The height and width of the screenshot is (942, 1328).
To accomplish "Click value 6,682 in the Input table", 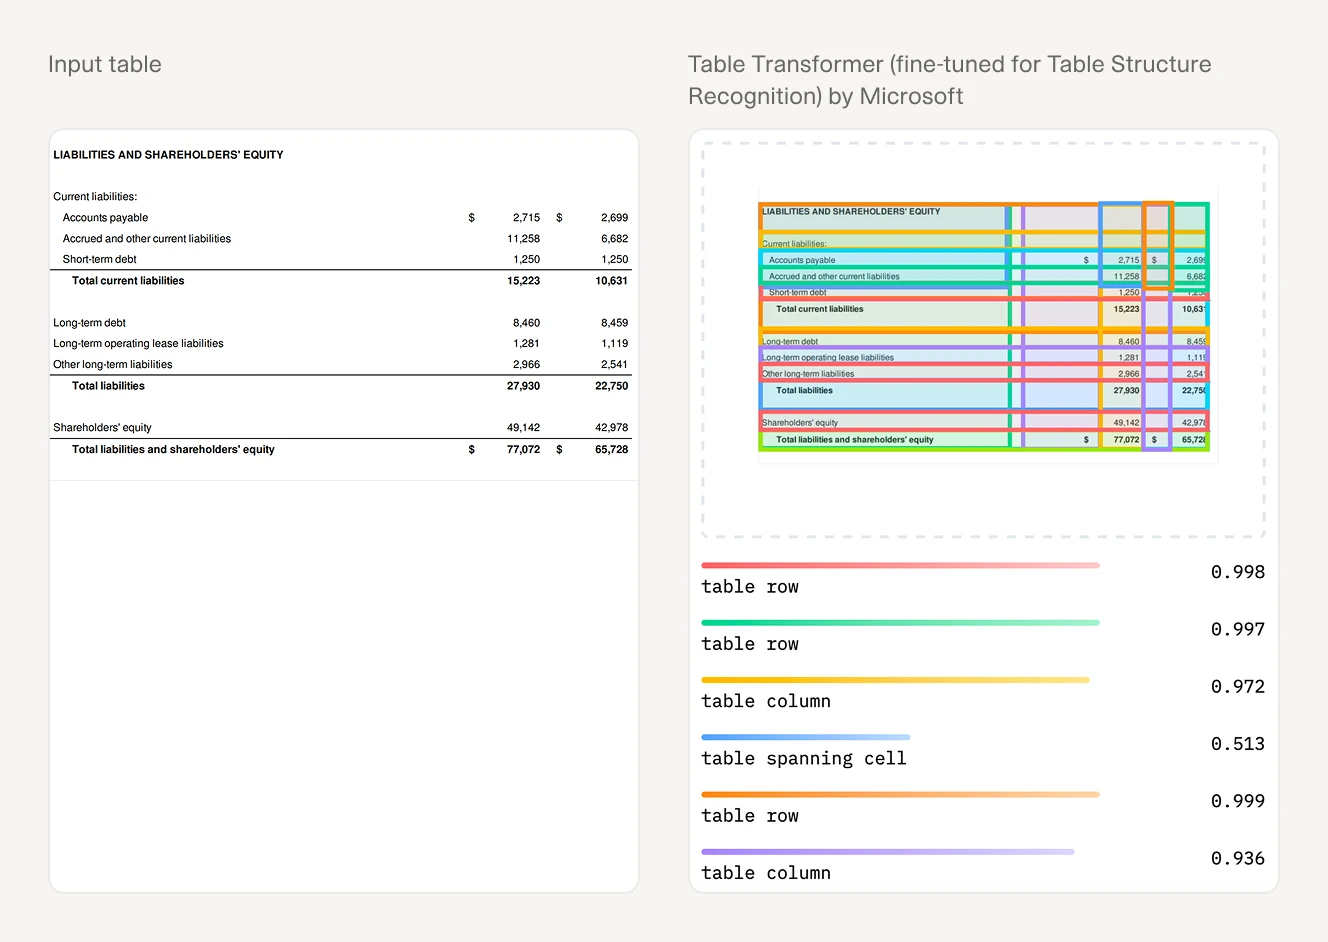I will [x=615, y=238].
